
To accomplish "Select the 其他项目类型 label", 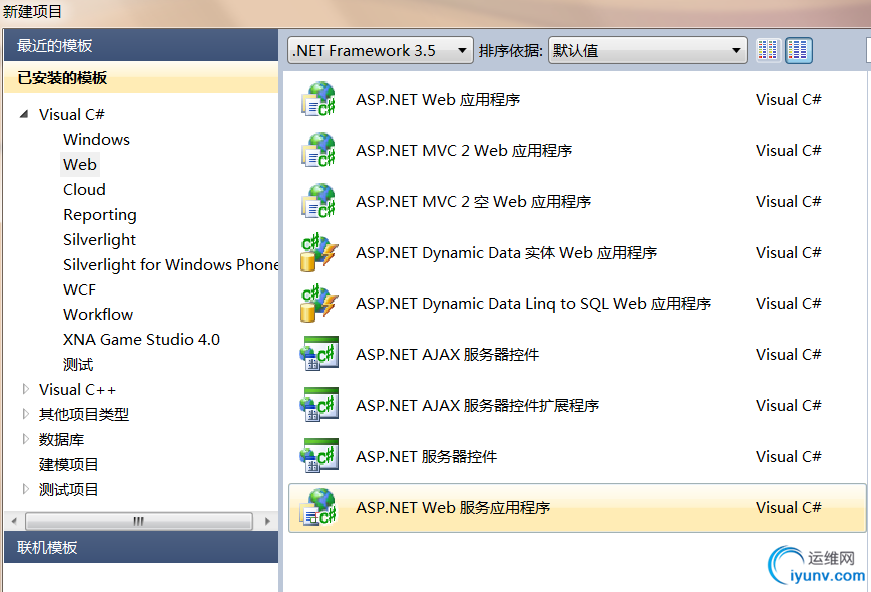I will [84, 414].
